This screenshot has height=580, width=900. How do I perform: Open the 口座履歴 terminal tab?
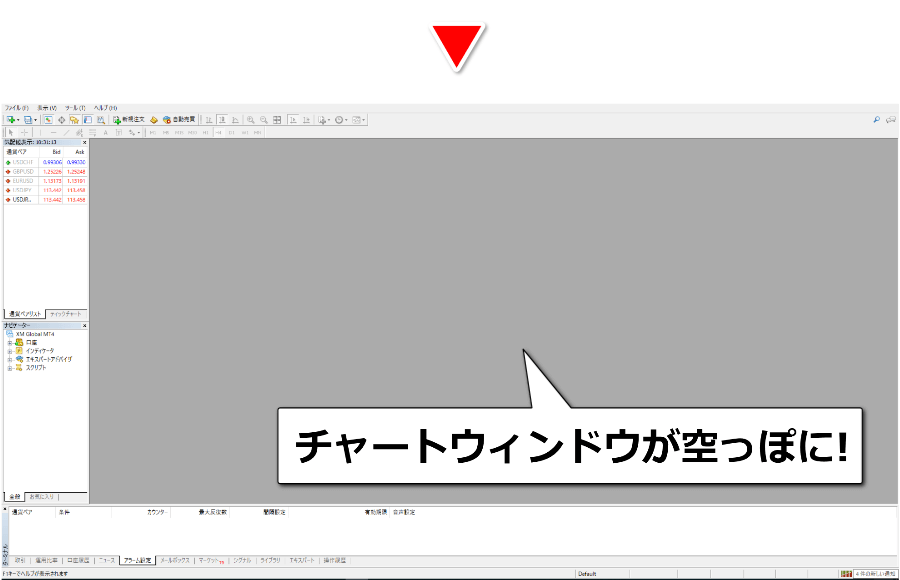78,560
